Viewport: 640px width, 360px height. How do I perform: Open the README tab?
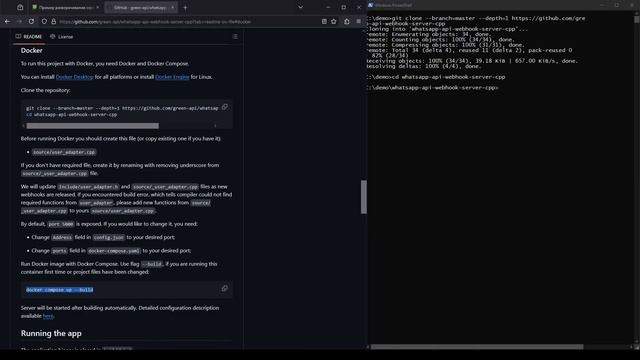tap(29, 36)
